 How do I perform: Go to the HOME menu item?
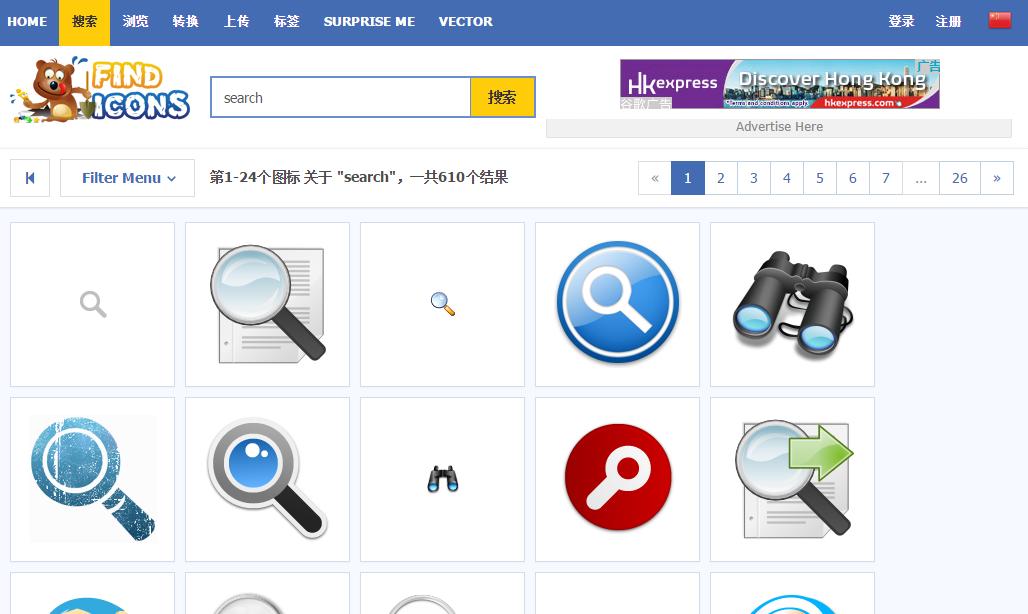click(x=27, y=22)
